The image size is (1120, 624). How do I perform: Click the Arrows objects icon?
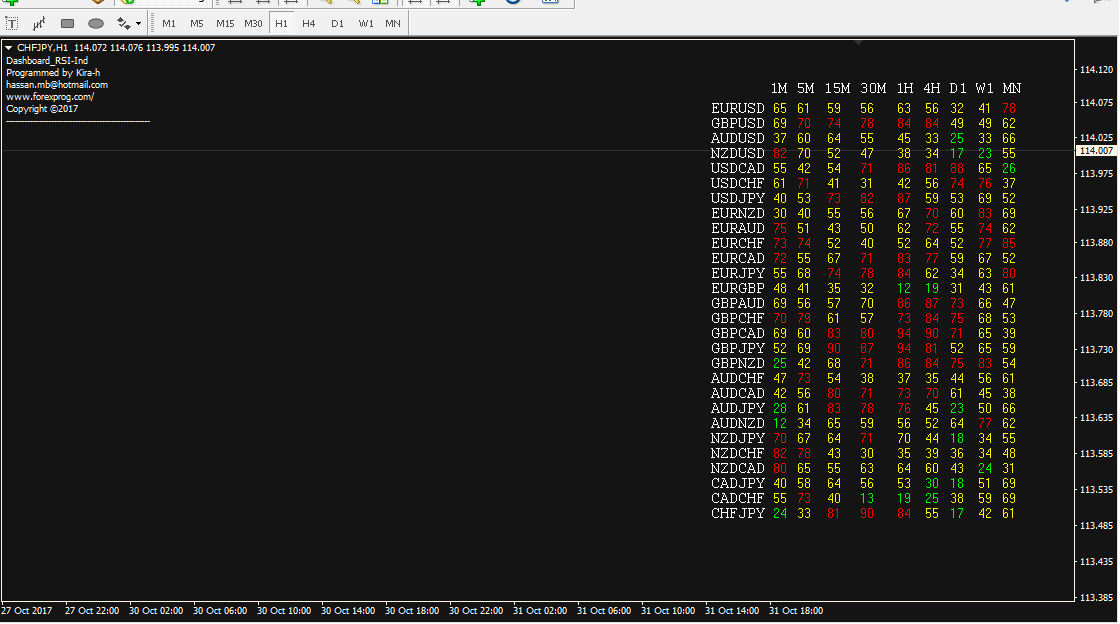tap(124, 23)
